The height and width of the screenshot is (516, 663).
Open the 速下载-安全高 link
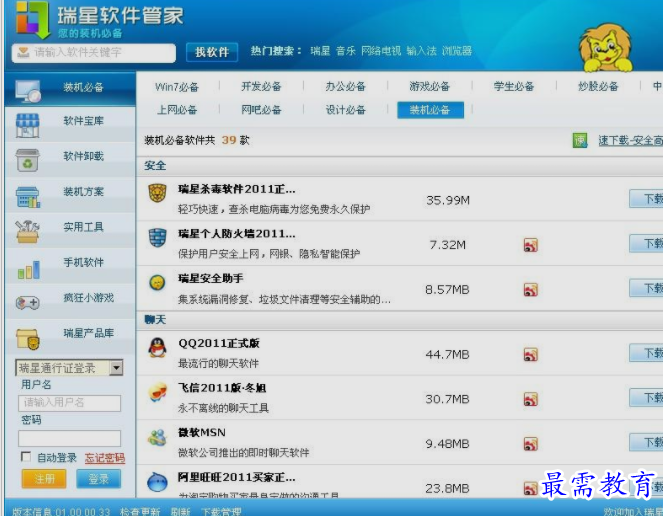630,141
